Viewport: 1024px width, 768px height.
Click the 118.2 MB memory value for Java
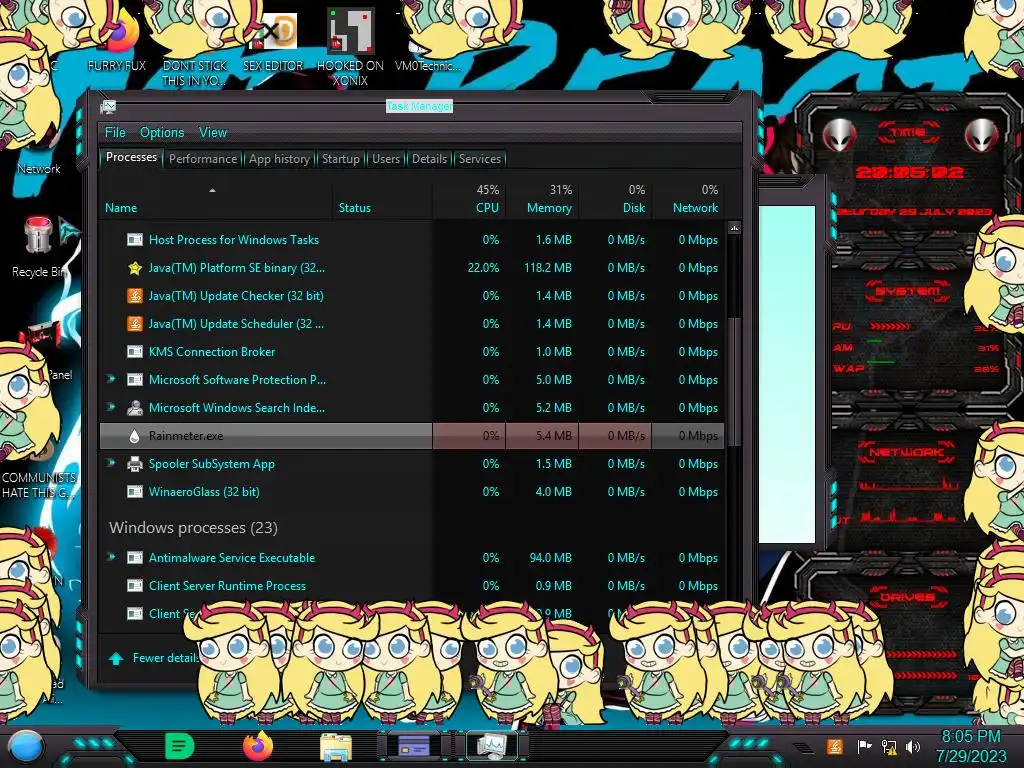pyautogui.click(x=547, y=268)
